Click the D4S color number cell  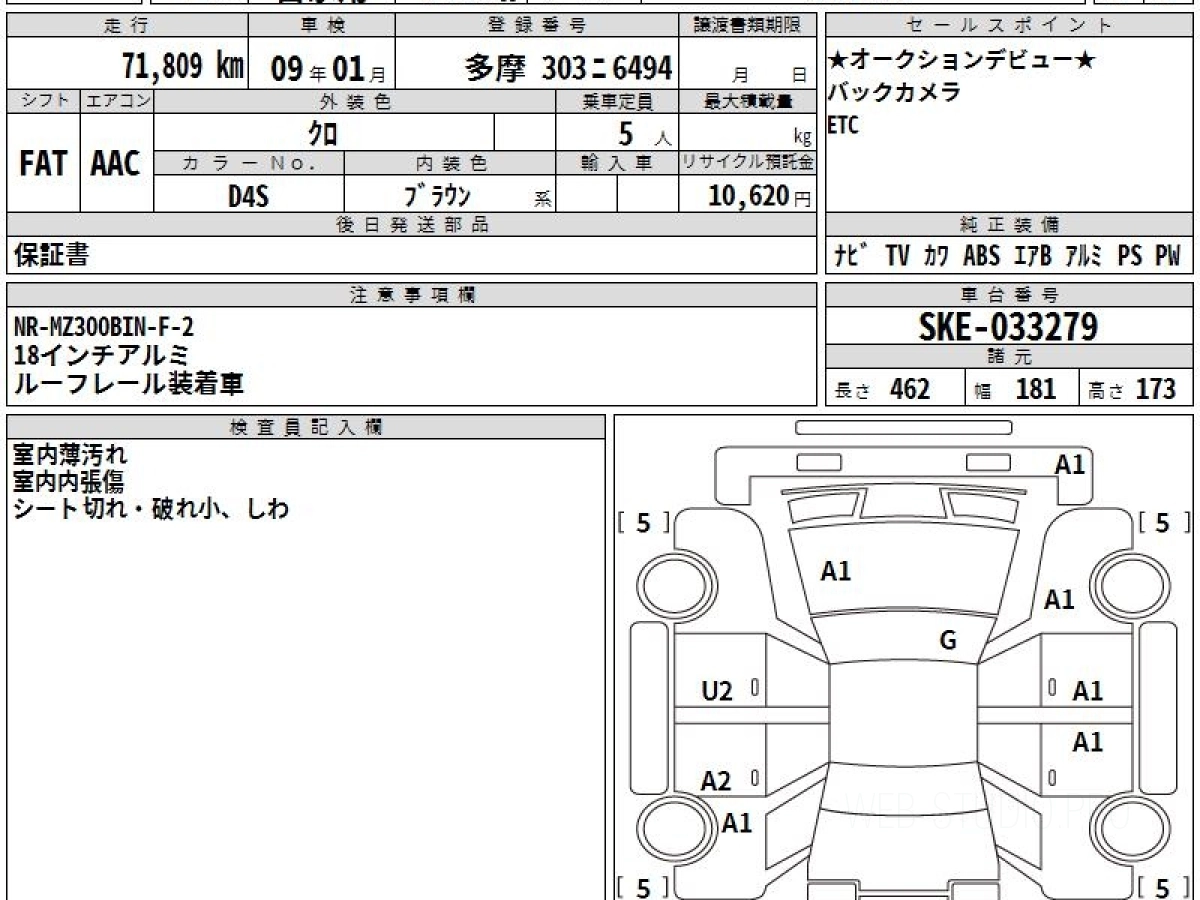coord(248,196)
